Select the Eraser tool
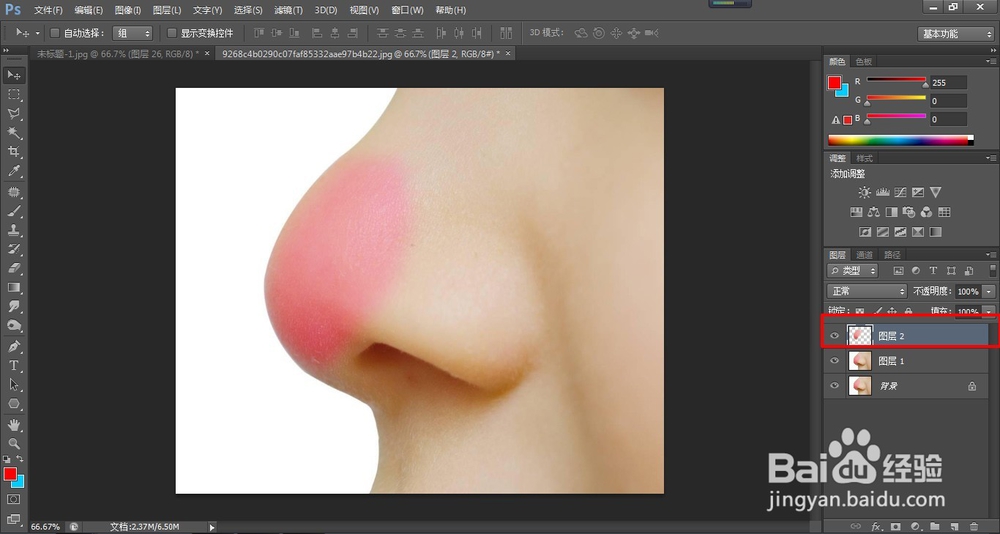The width and height of the screenshot is (1000, 534). 14,269
